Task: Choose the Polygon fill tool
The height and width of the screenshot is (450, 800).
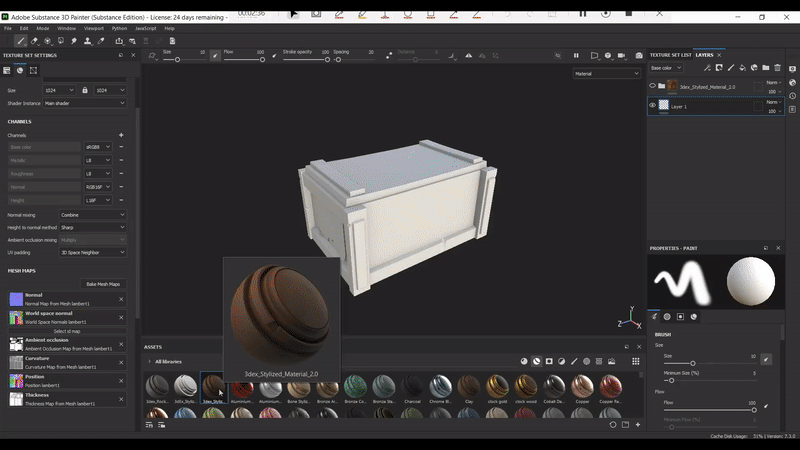Action: (62, 41)
